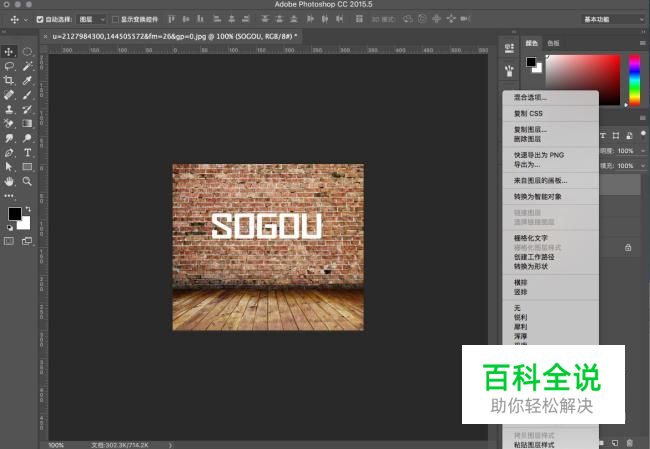This screenshot has width=650, height=449.
Task: Swap foreground and background colors
Action: tap(28, 209)
